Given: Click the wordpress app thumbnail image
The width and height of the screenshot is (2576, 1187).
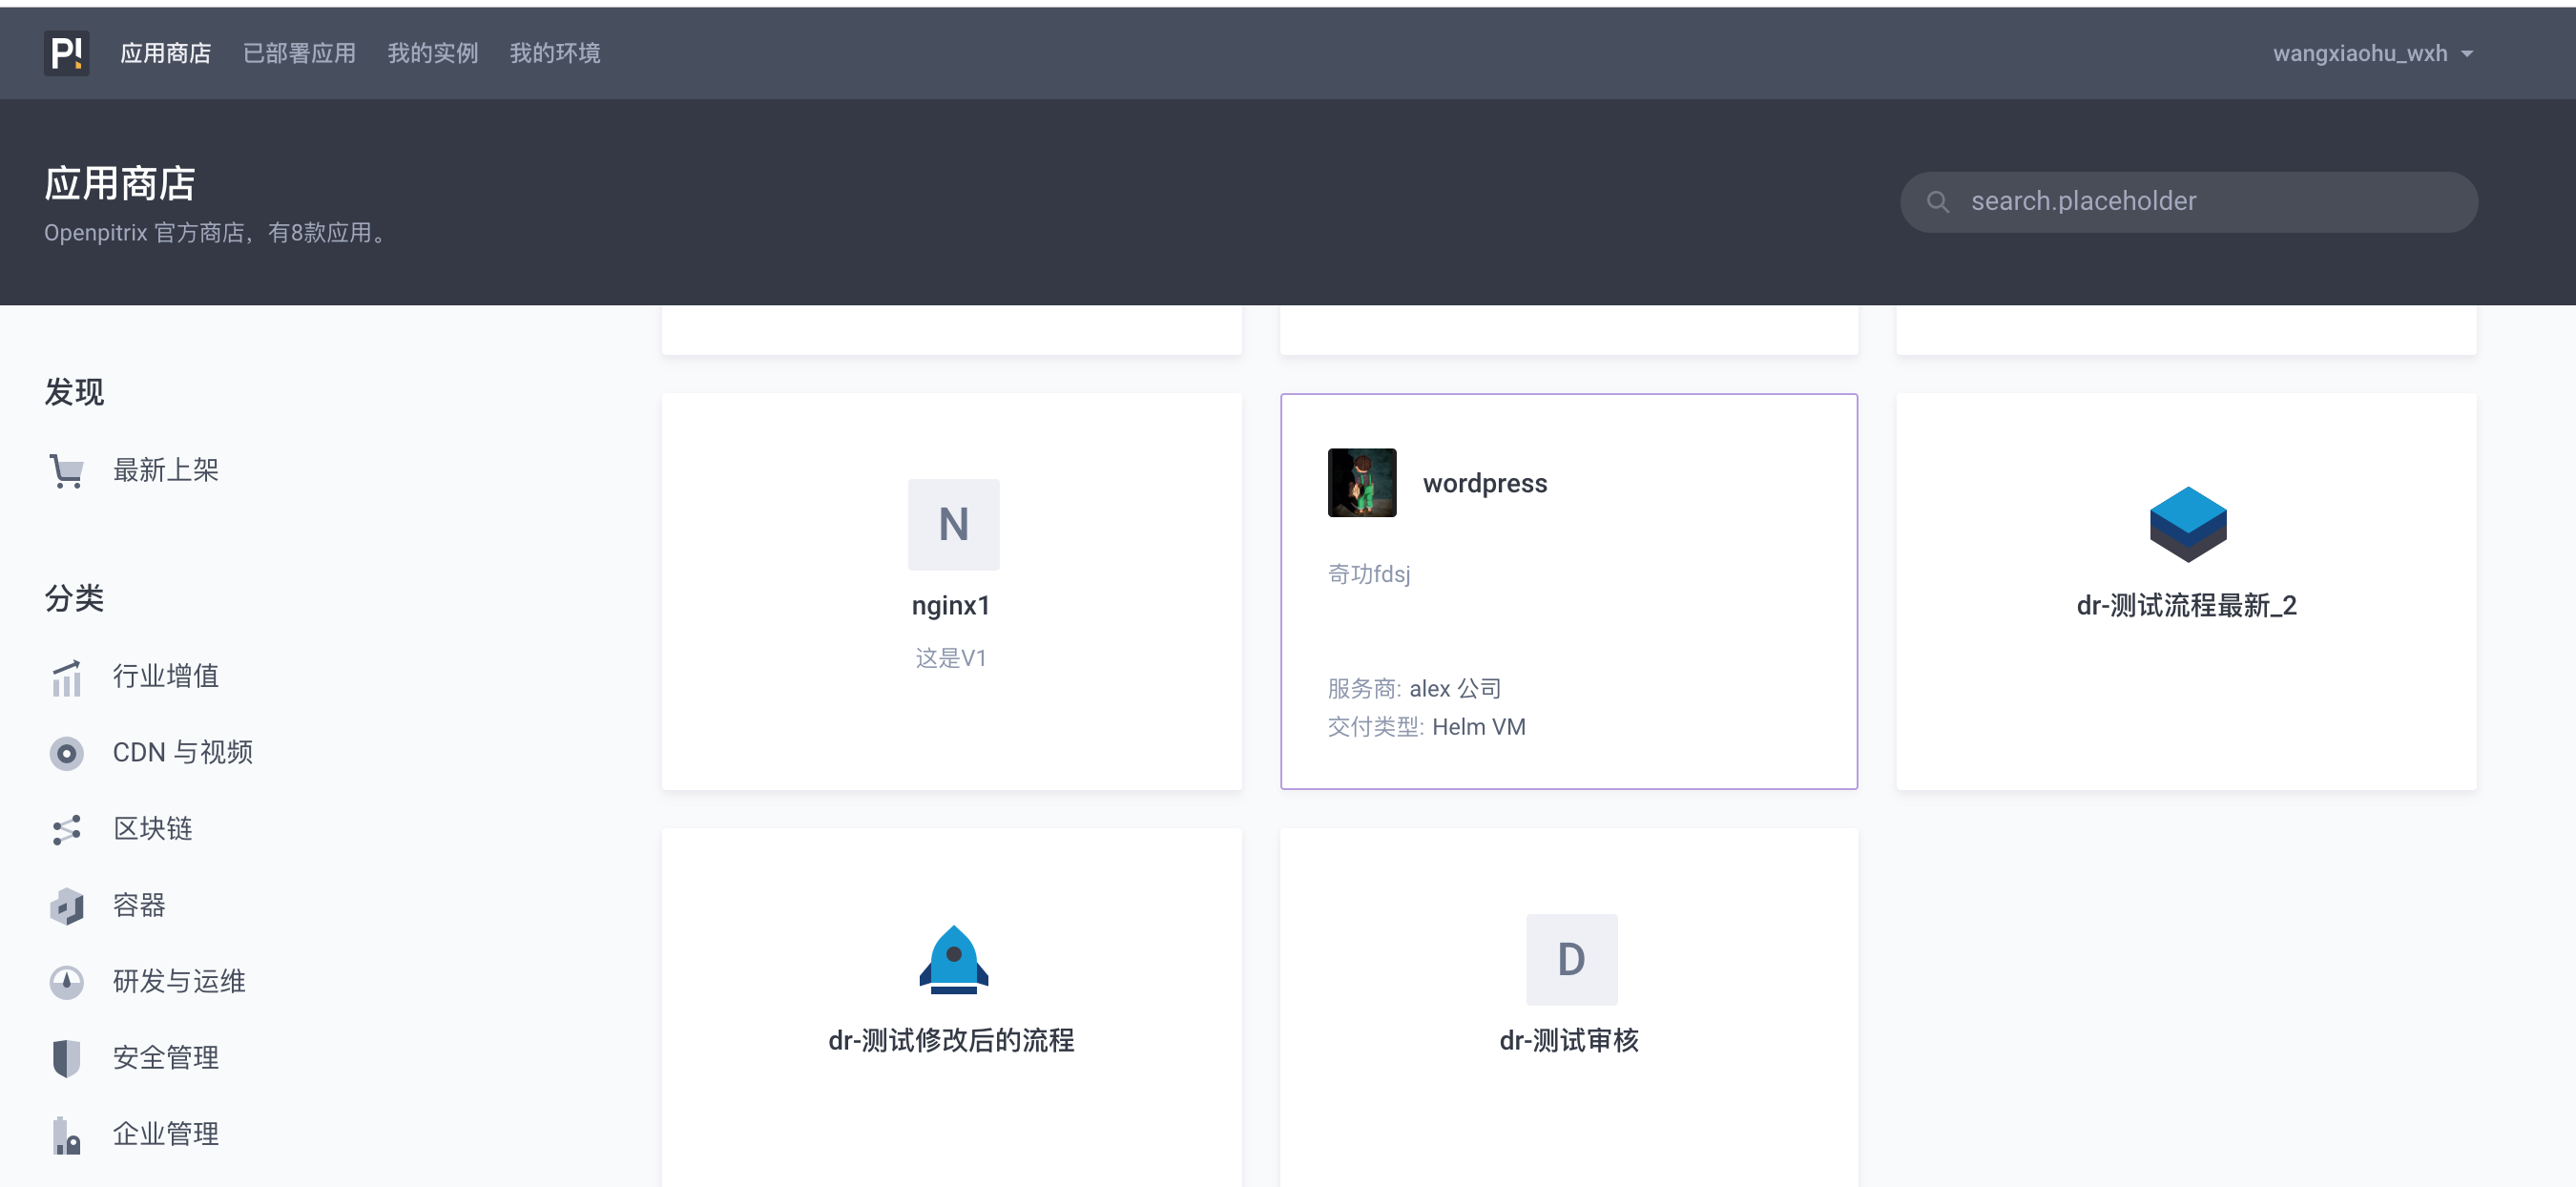Looking at the screenshot, I should [x=1362, y=482].
